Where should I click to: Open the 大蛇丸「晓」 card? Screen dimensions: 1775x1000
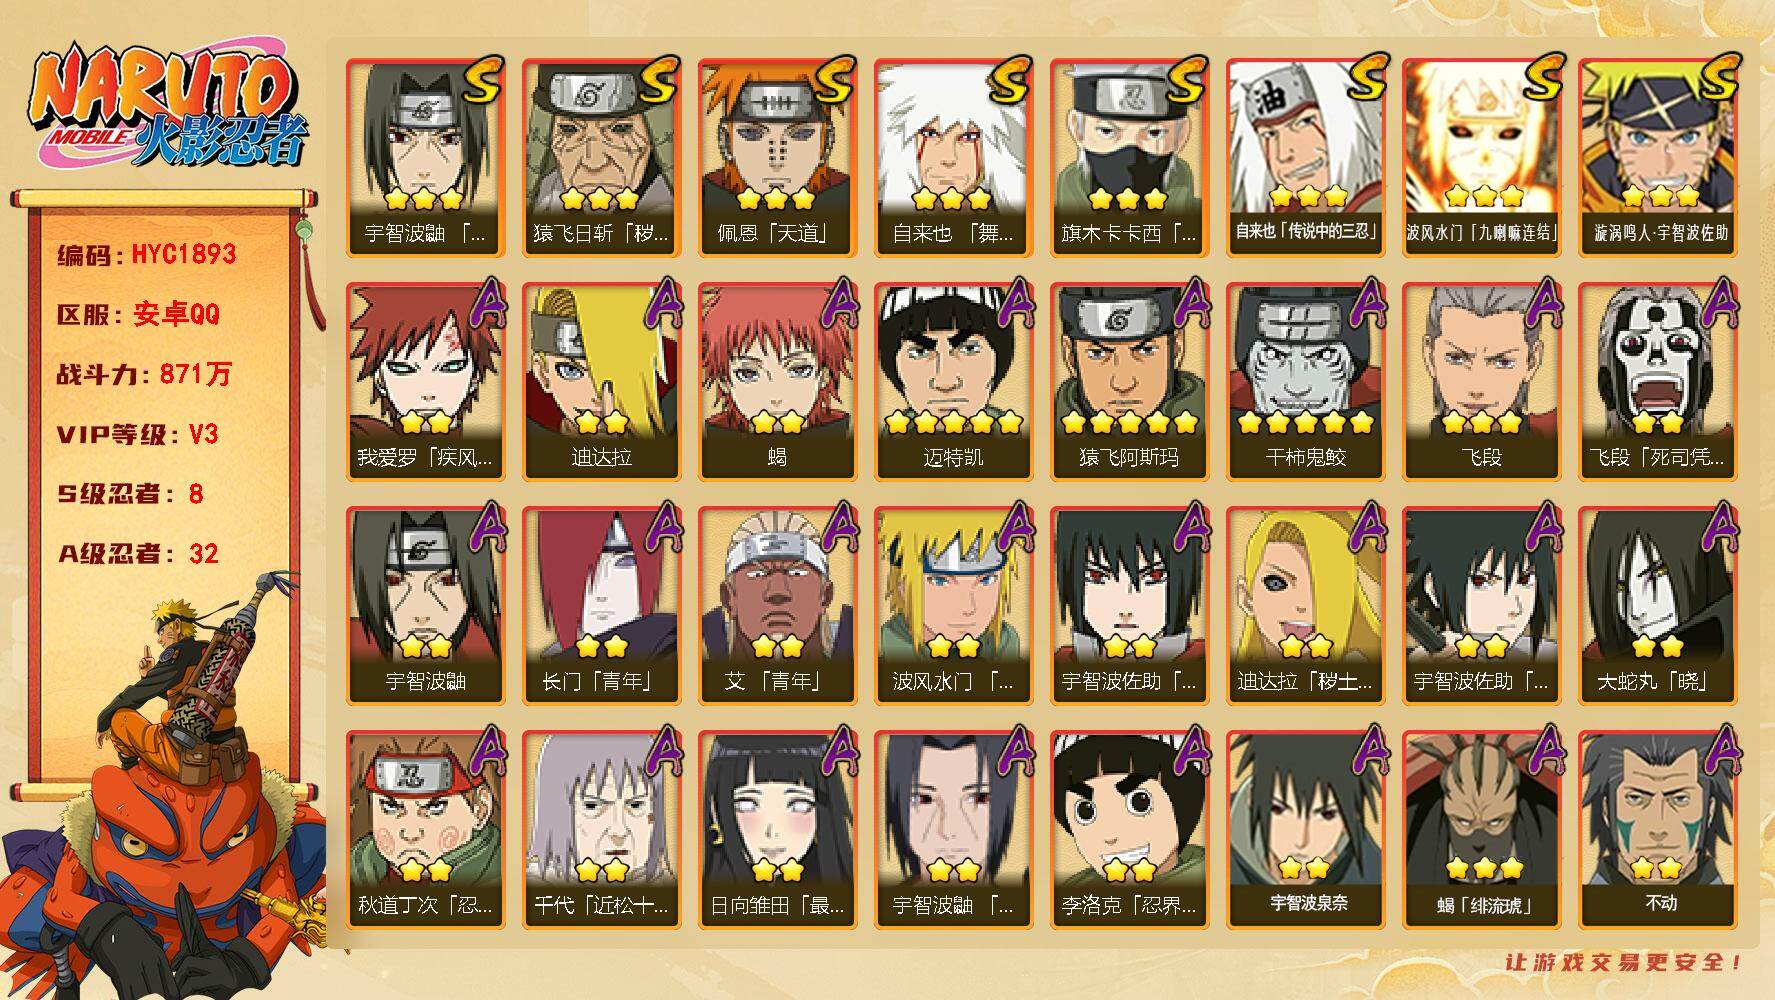tap(1657, 606)
